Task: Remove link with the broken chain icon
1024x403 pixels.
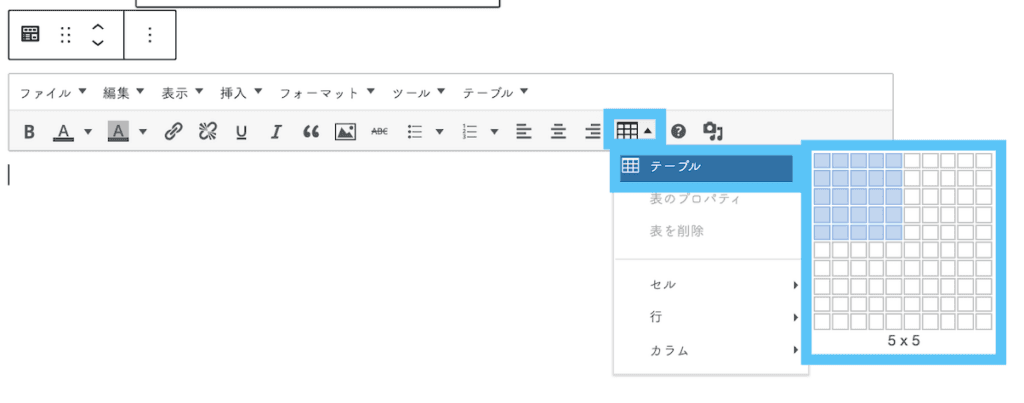Action: [207, 132]
